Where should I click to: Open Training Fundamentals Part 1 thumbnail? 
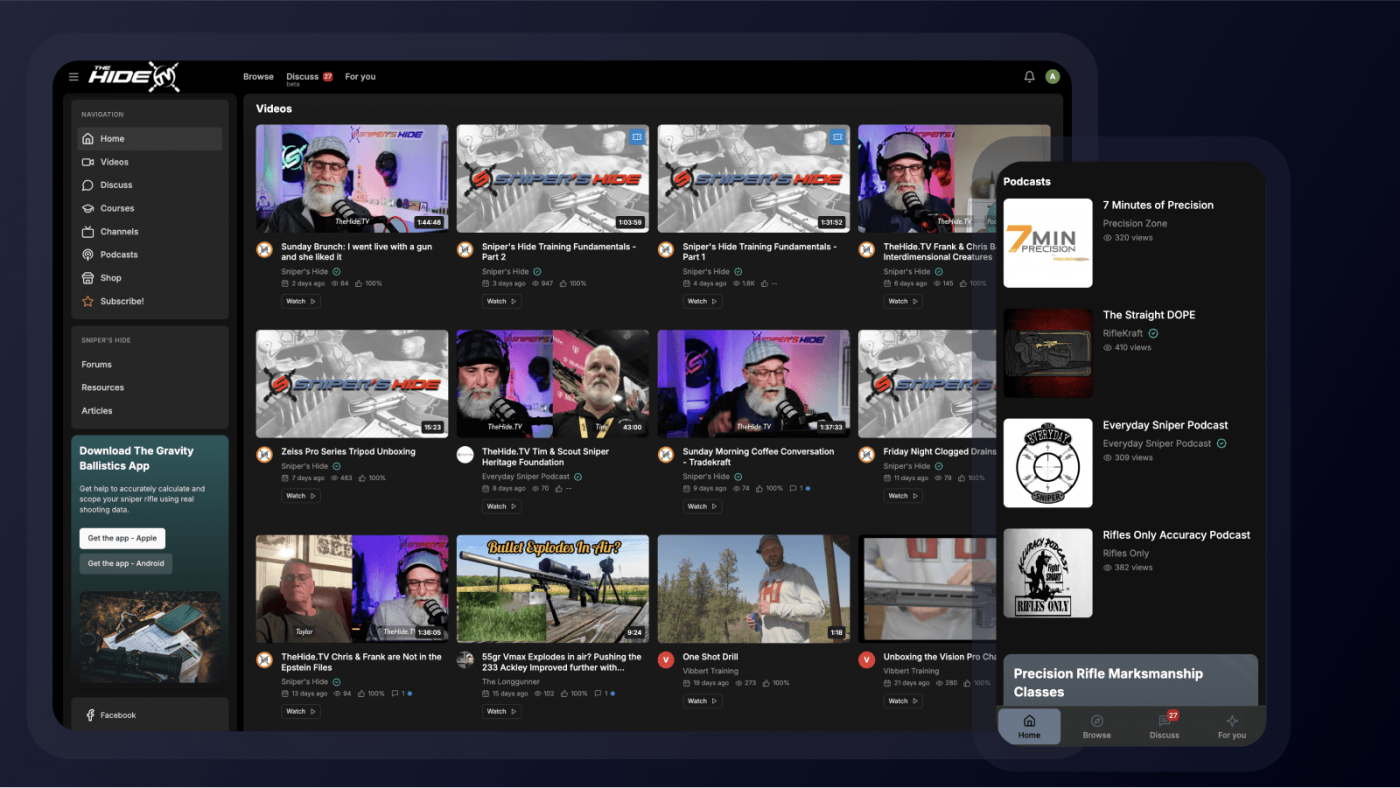754,178
